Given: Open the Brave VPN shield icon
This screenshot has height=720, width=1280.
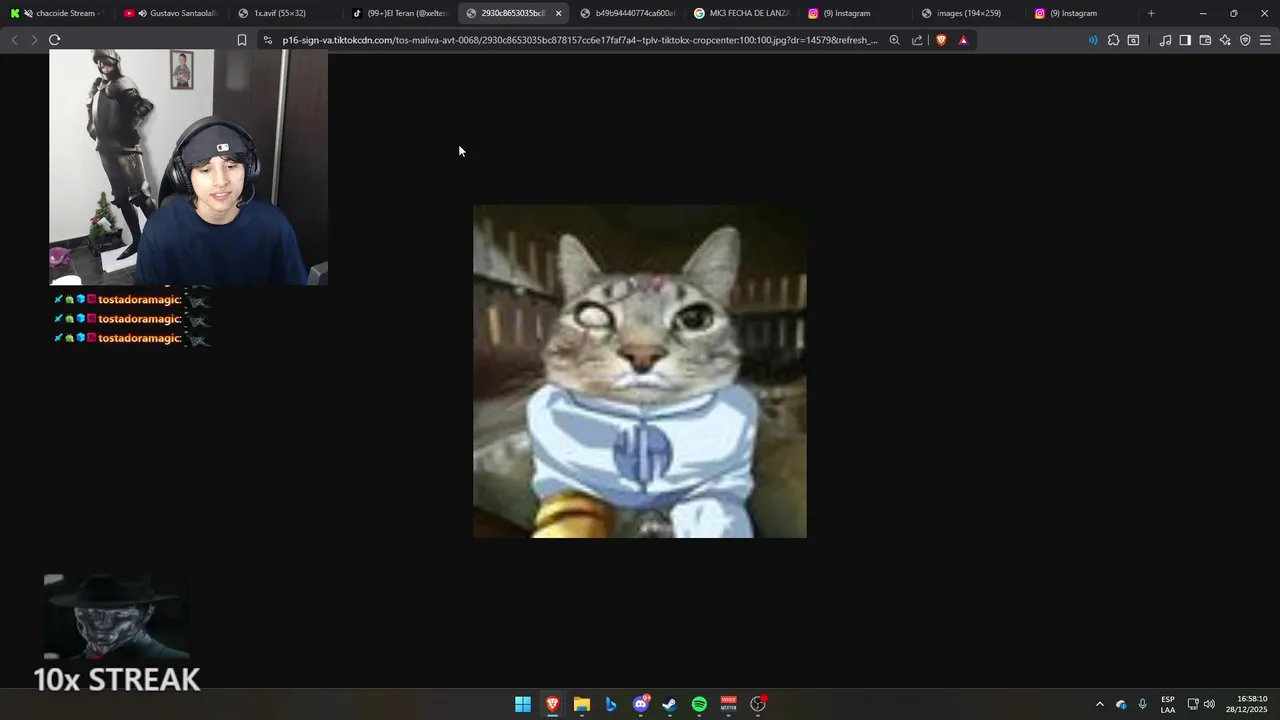Looking at the screenshot, I should point(1245,40).
